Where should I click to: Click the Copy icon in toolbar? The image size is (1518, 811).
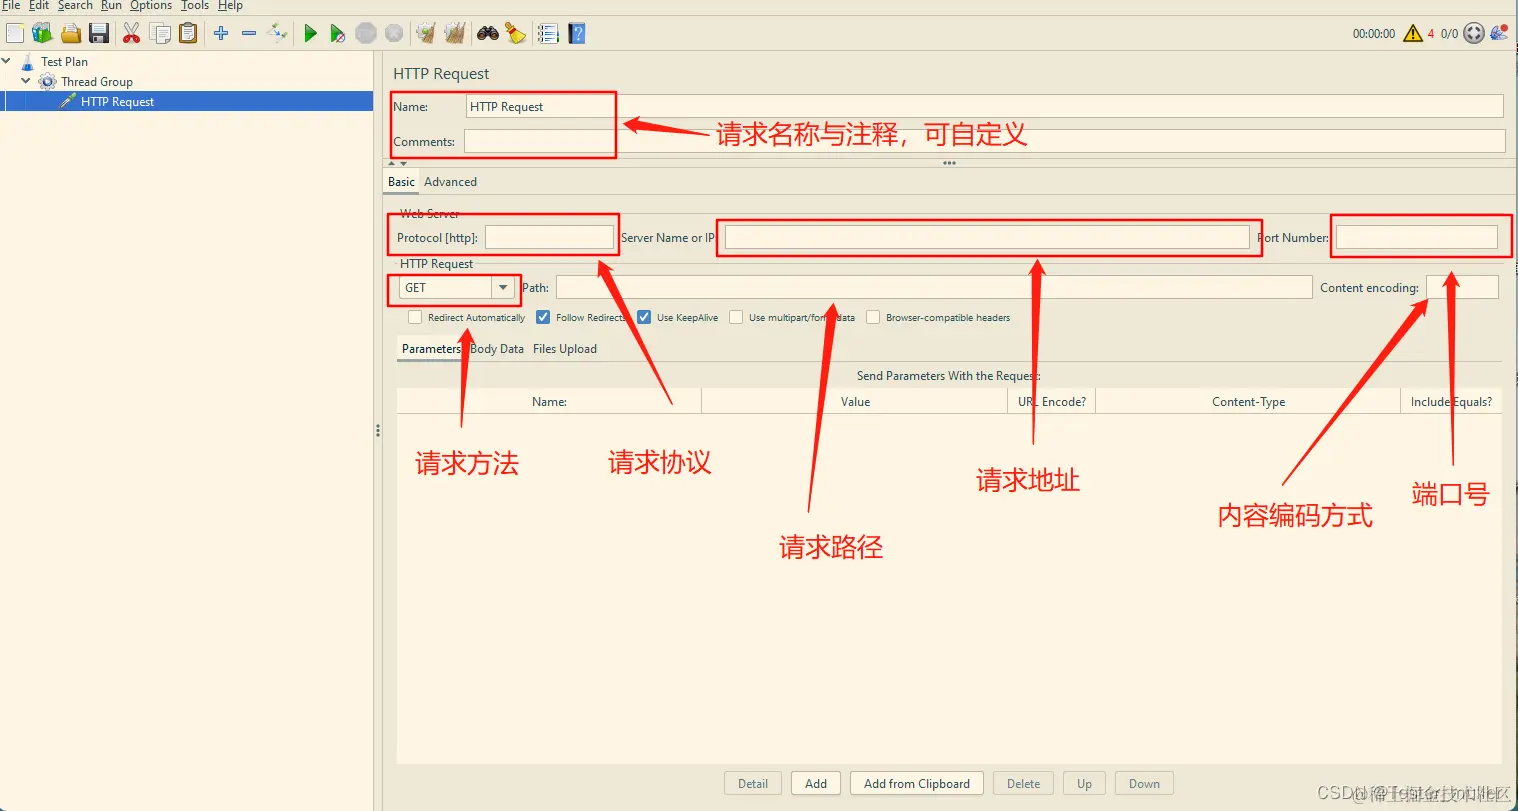(x=160, y=33)
